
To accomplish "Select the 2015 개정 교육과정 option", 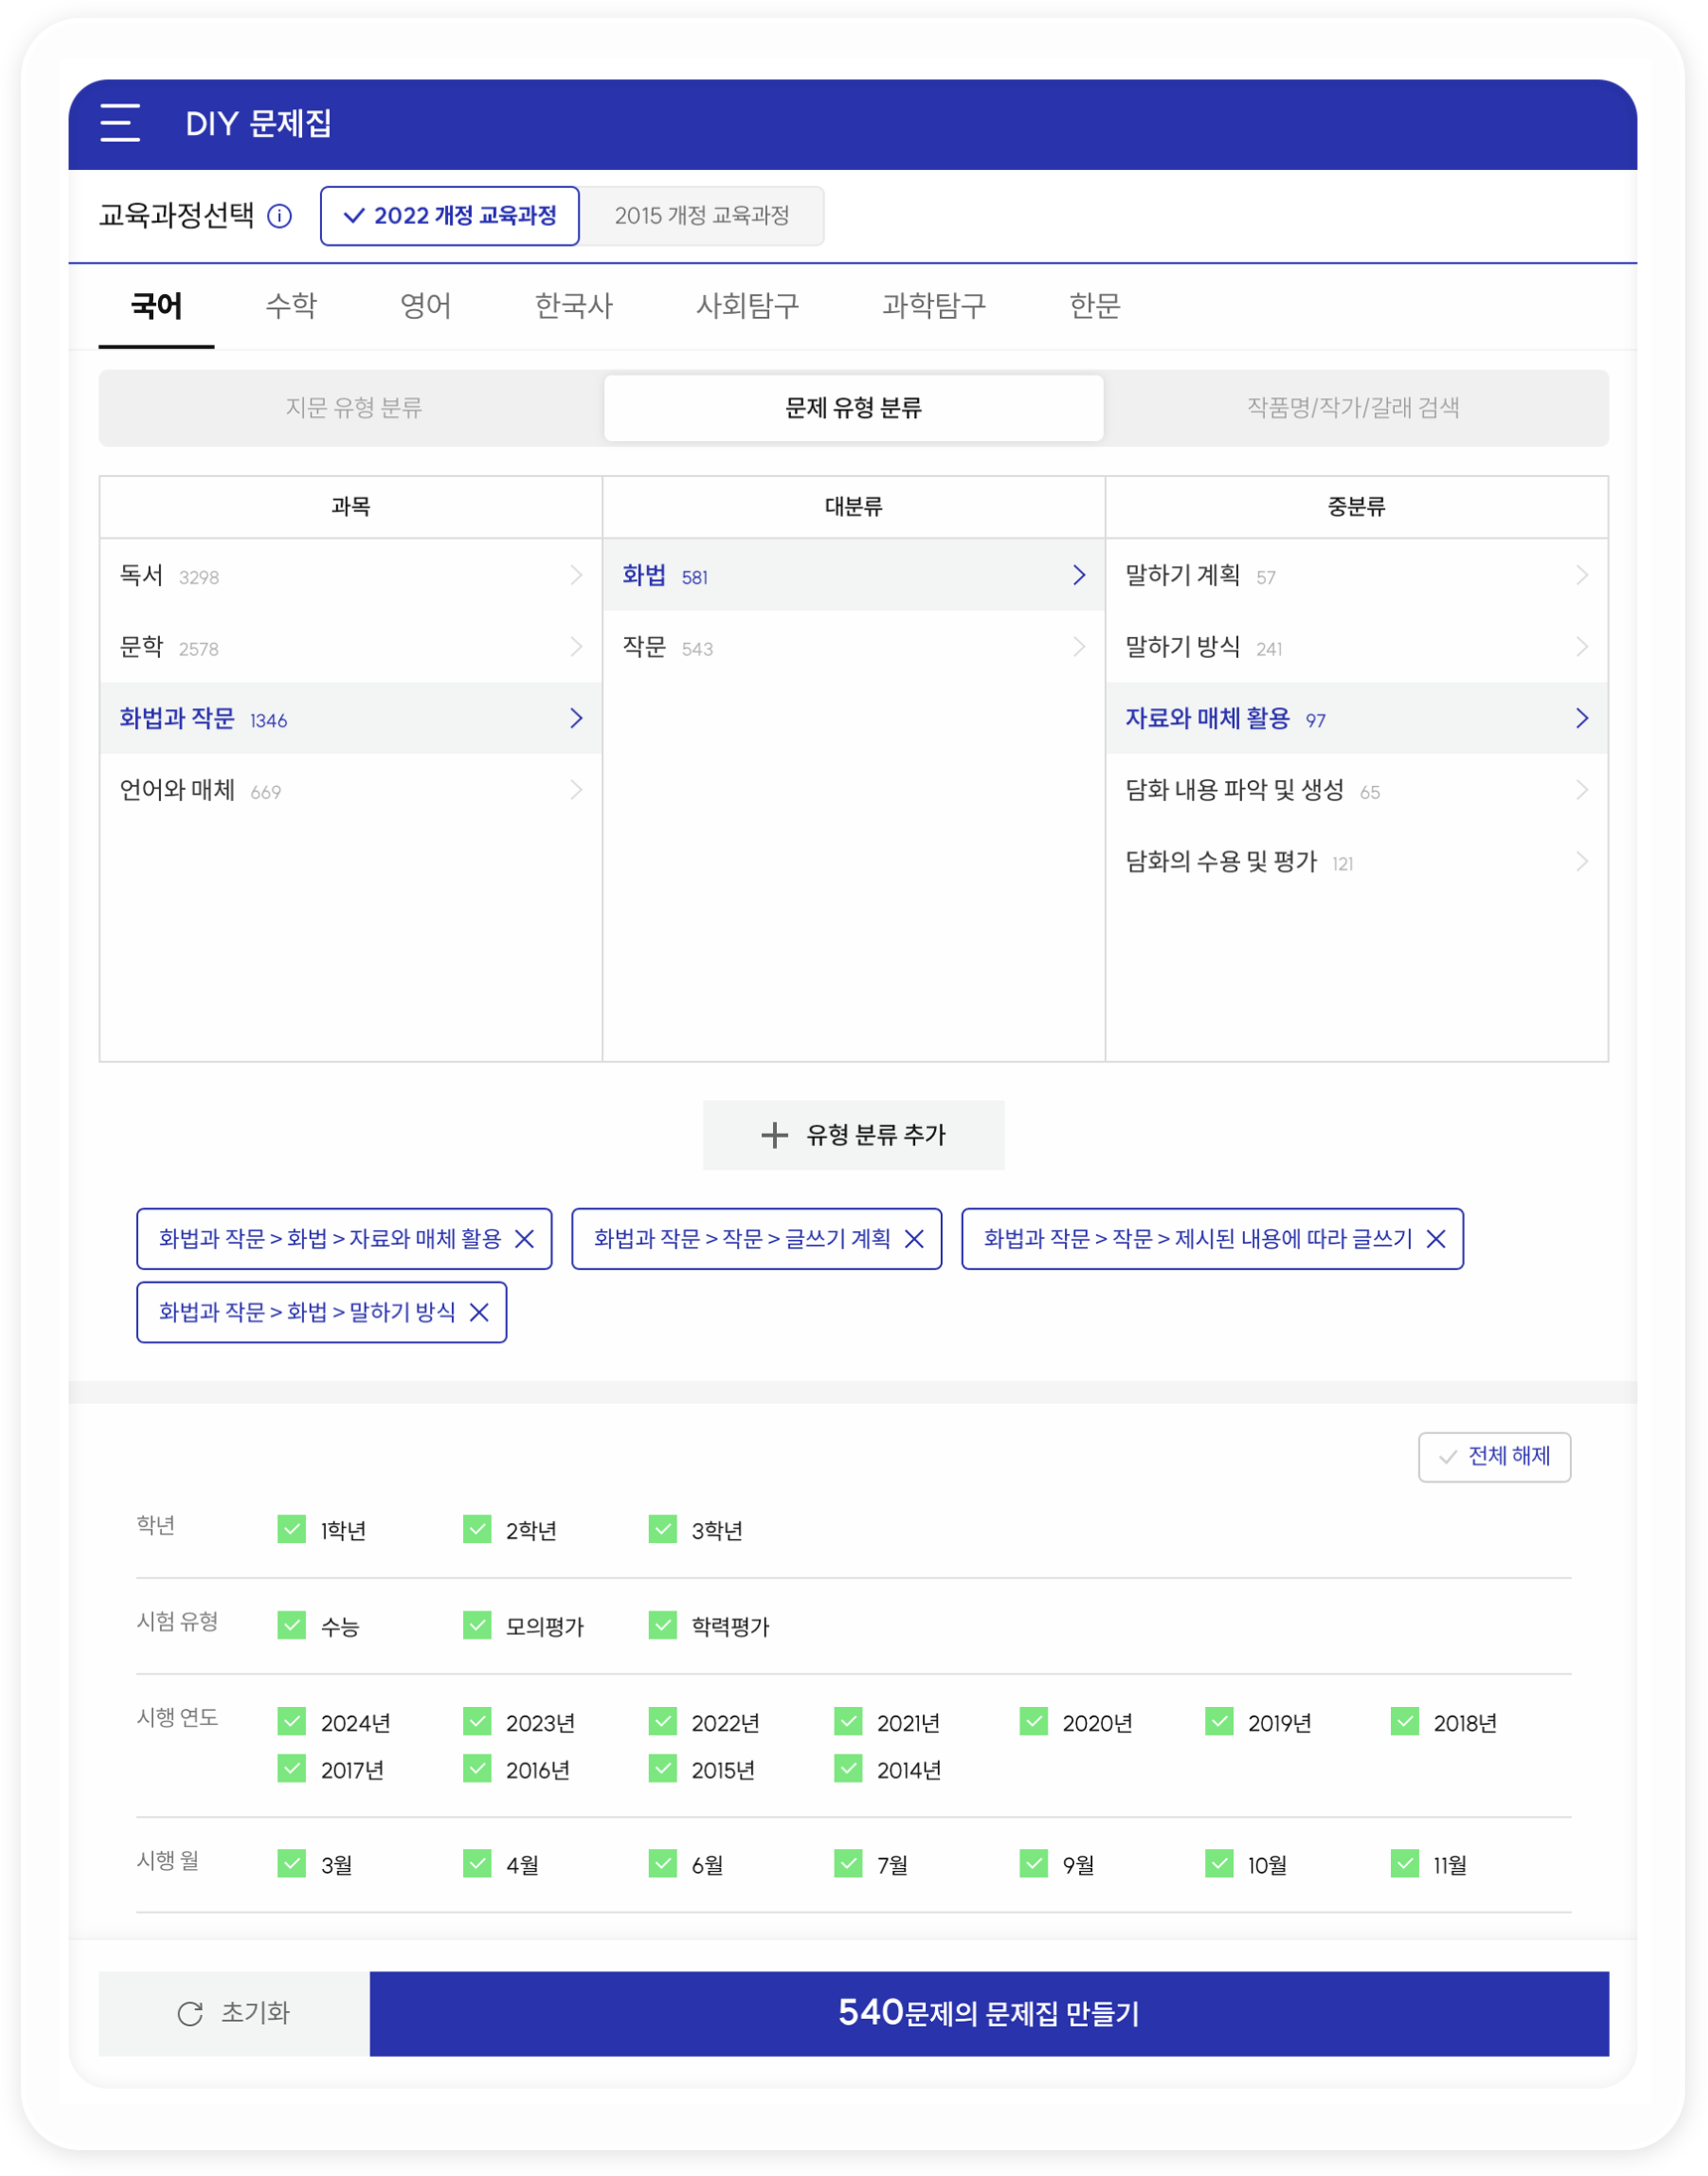I will (702, 216).
